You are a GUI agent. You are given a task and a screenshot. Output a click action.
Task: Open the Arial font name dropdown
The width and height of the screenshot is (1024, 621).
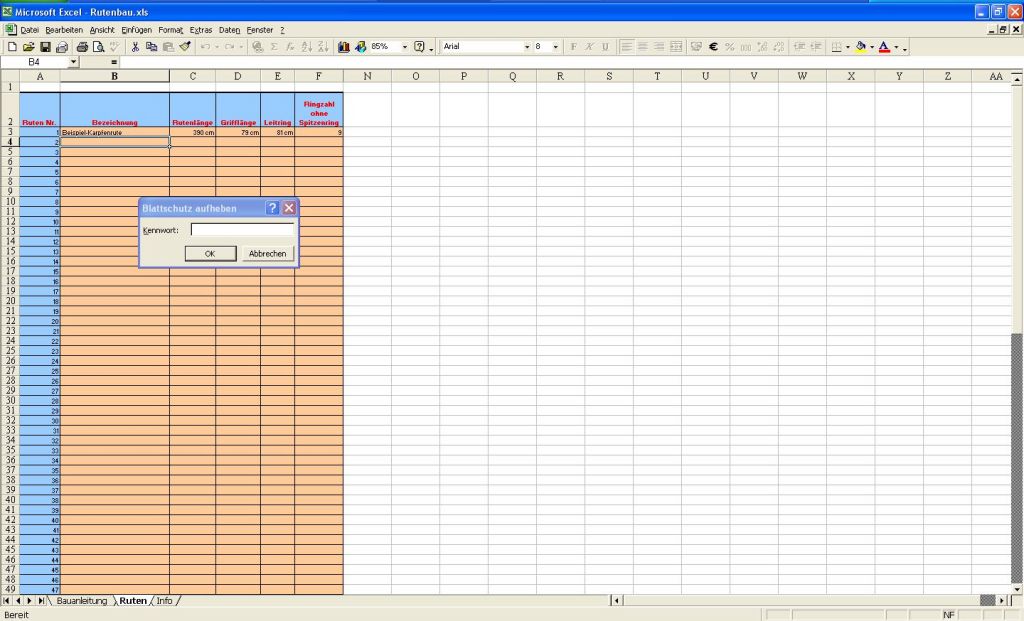coord(527,47)
